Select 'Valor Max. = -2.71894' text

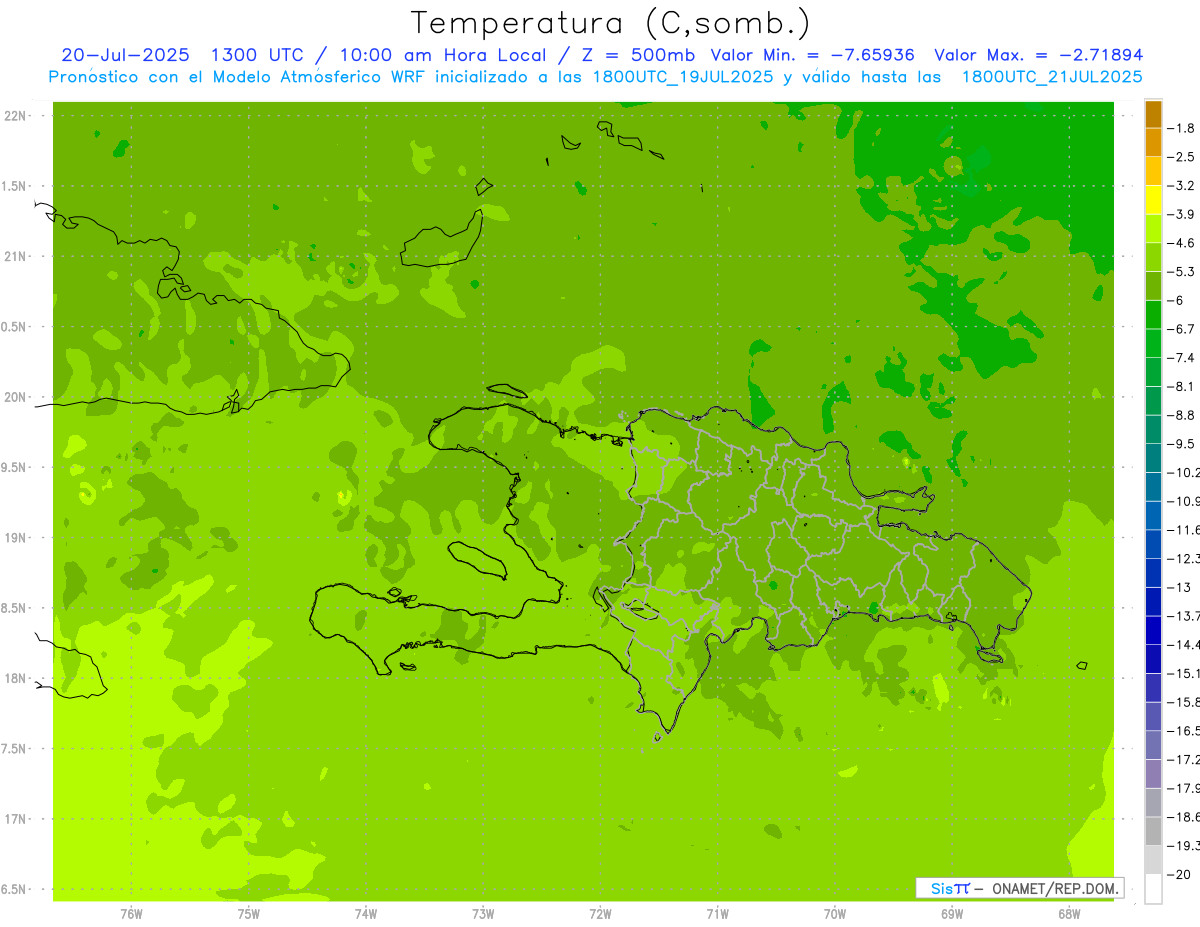point(1039,55)
